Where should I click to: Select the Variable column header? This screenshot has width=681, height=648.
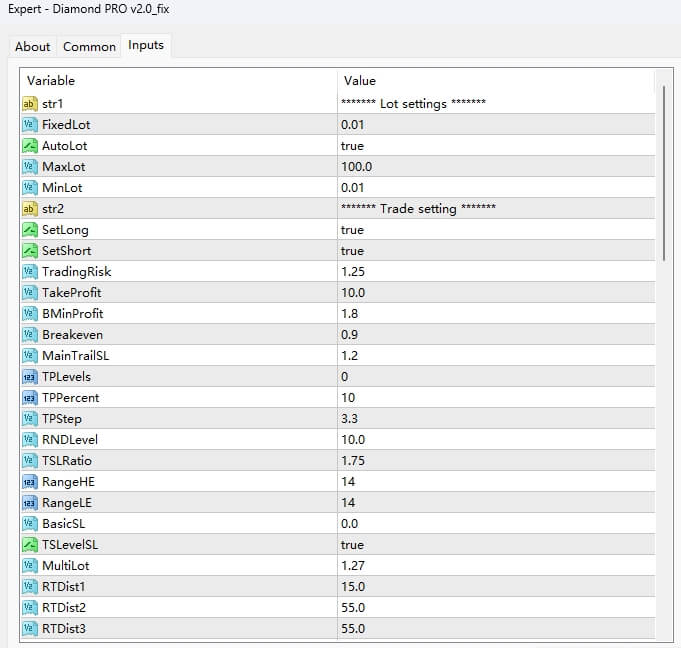tap(51, 81)
